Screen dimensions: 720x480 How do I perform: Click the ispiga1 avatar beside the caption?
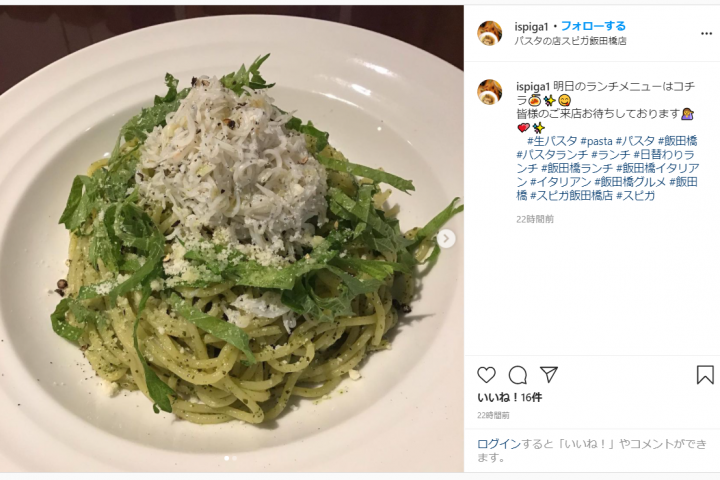490,91
